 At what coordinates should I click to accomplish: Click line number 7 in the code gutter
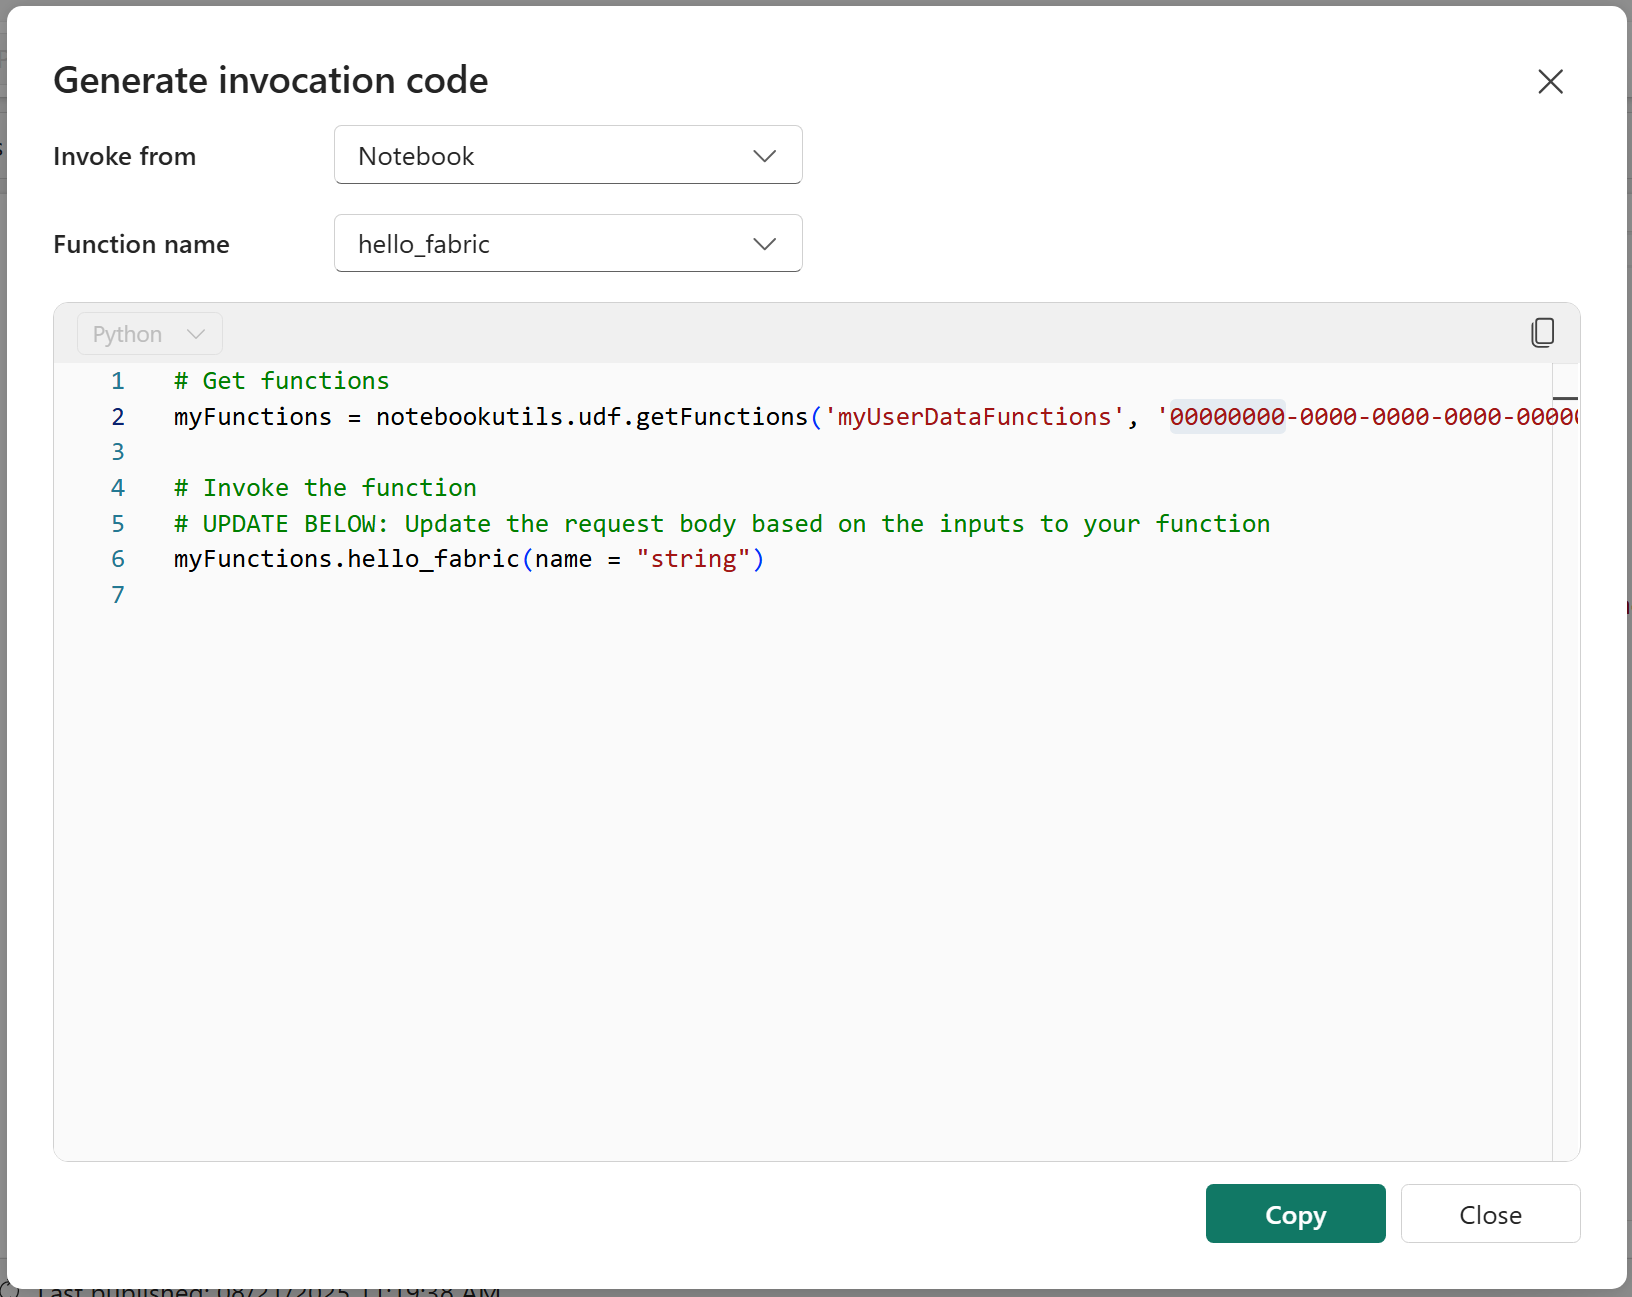[x=118, y=595]
